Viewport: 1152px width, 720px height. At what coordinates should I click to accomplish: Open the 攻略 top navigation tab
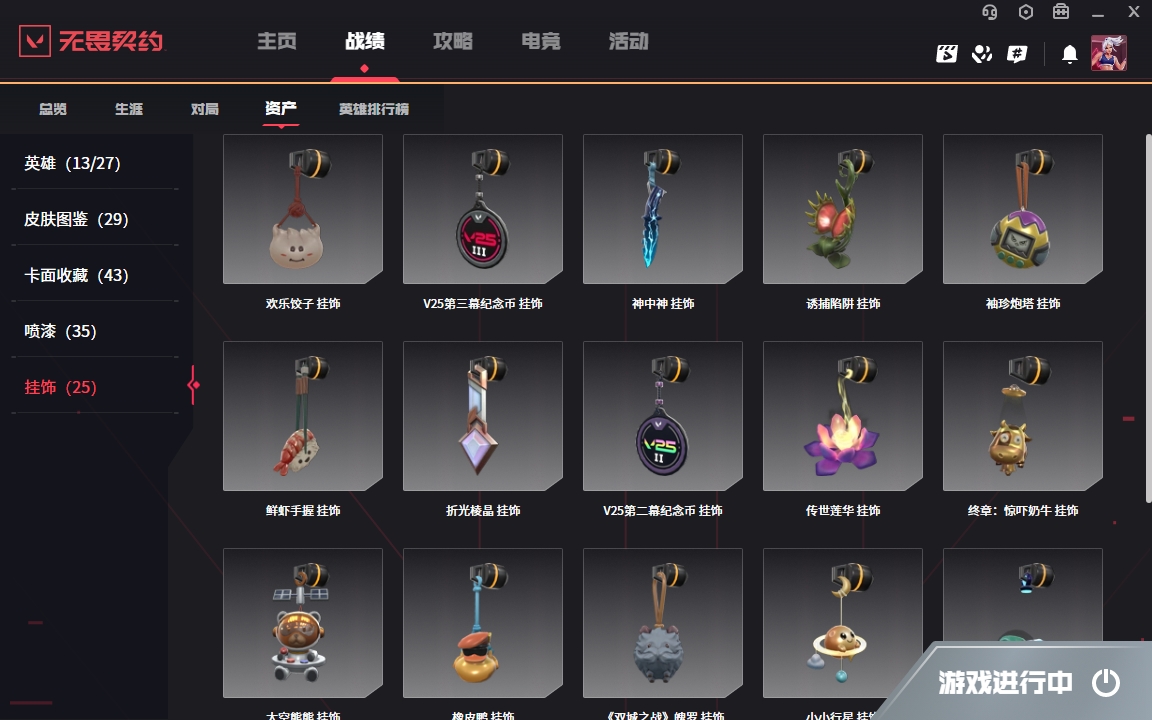click(x=453, y=41)
